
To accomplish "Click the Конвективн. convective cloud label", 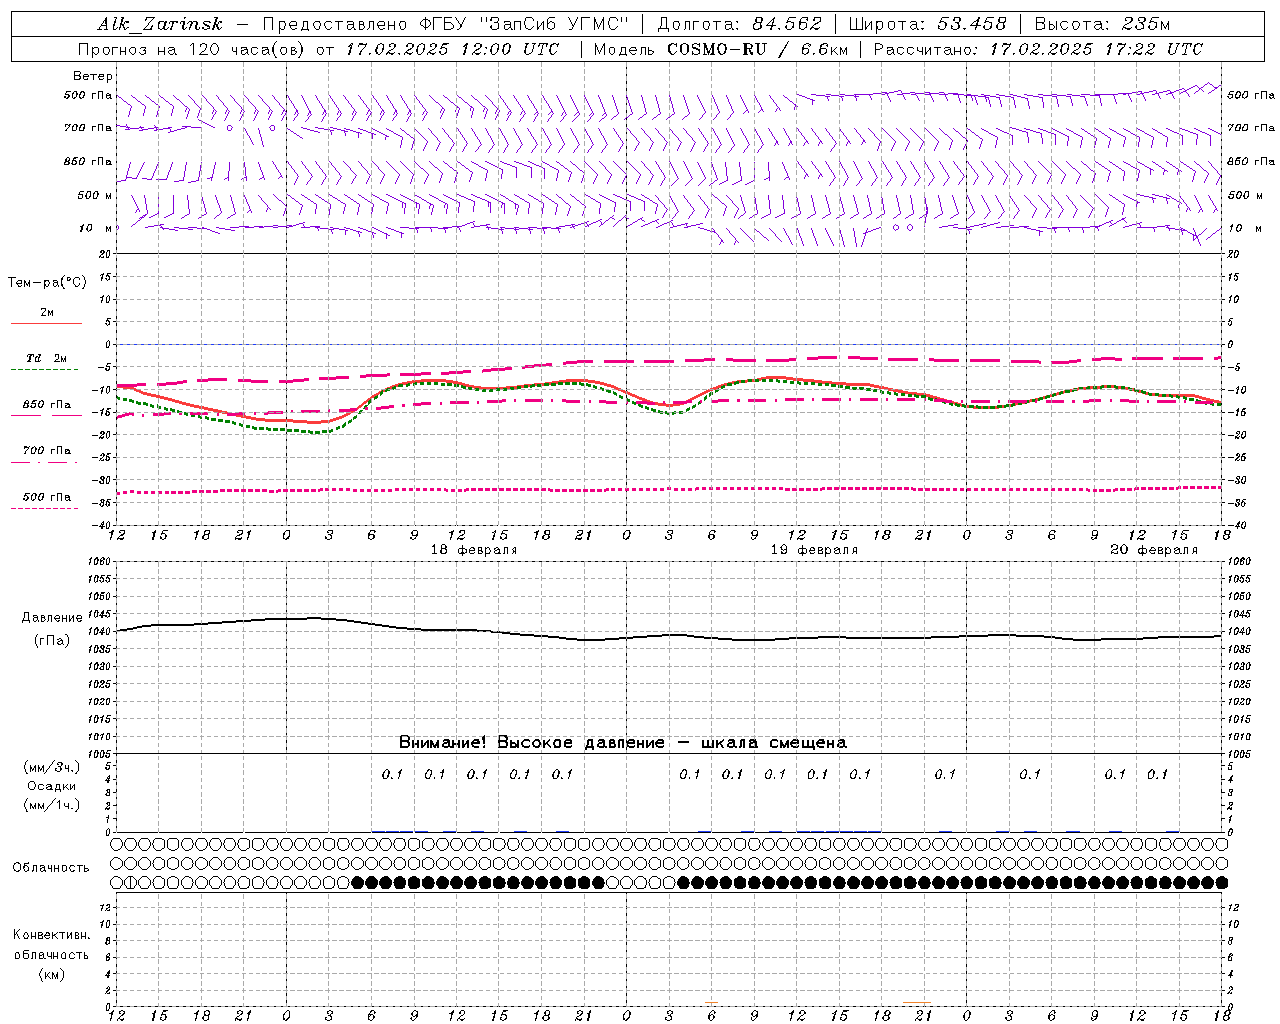I will 51,935.
